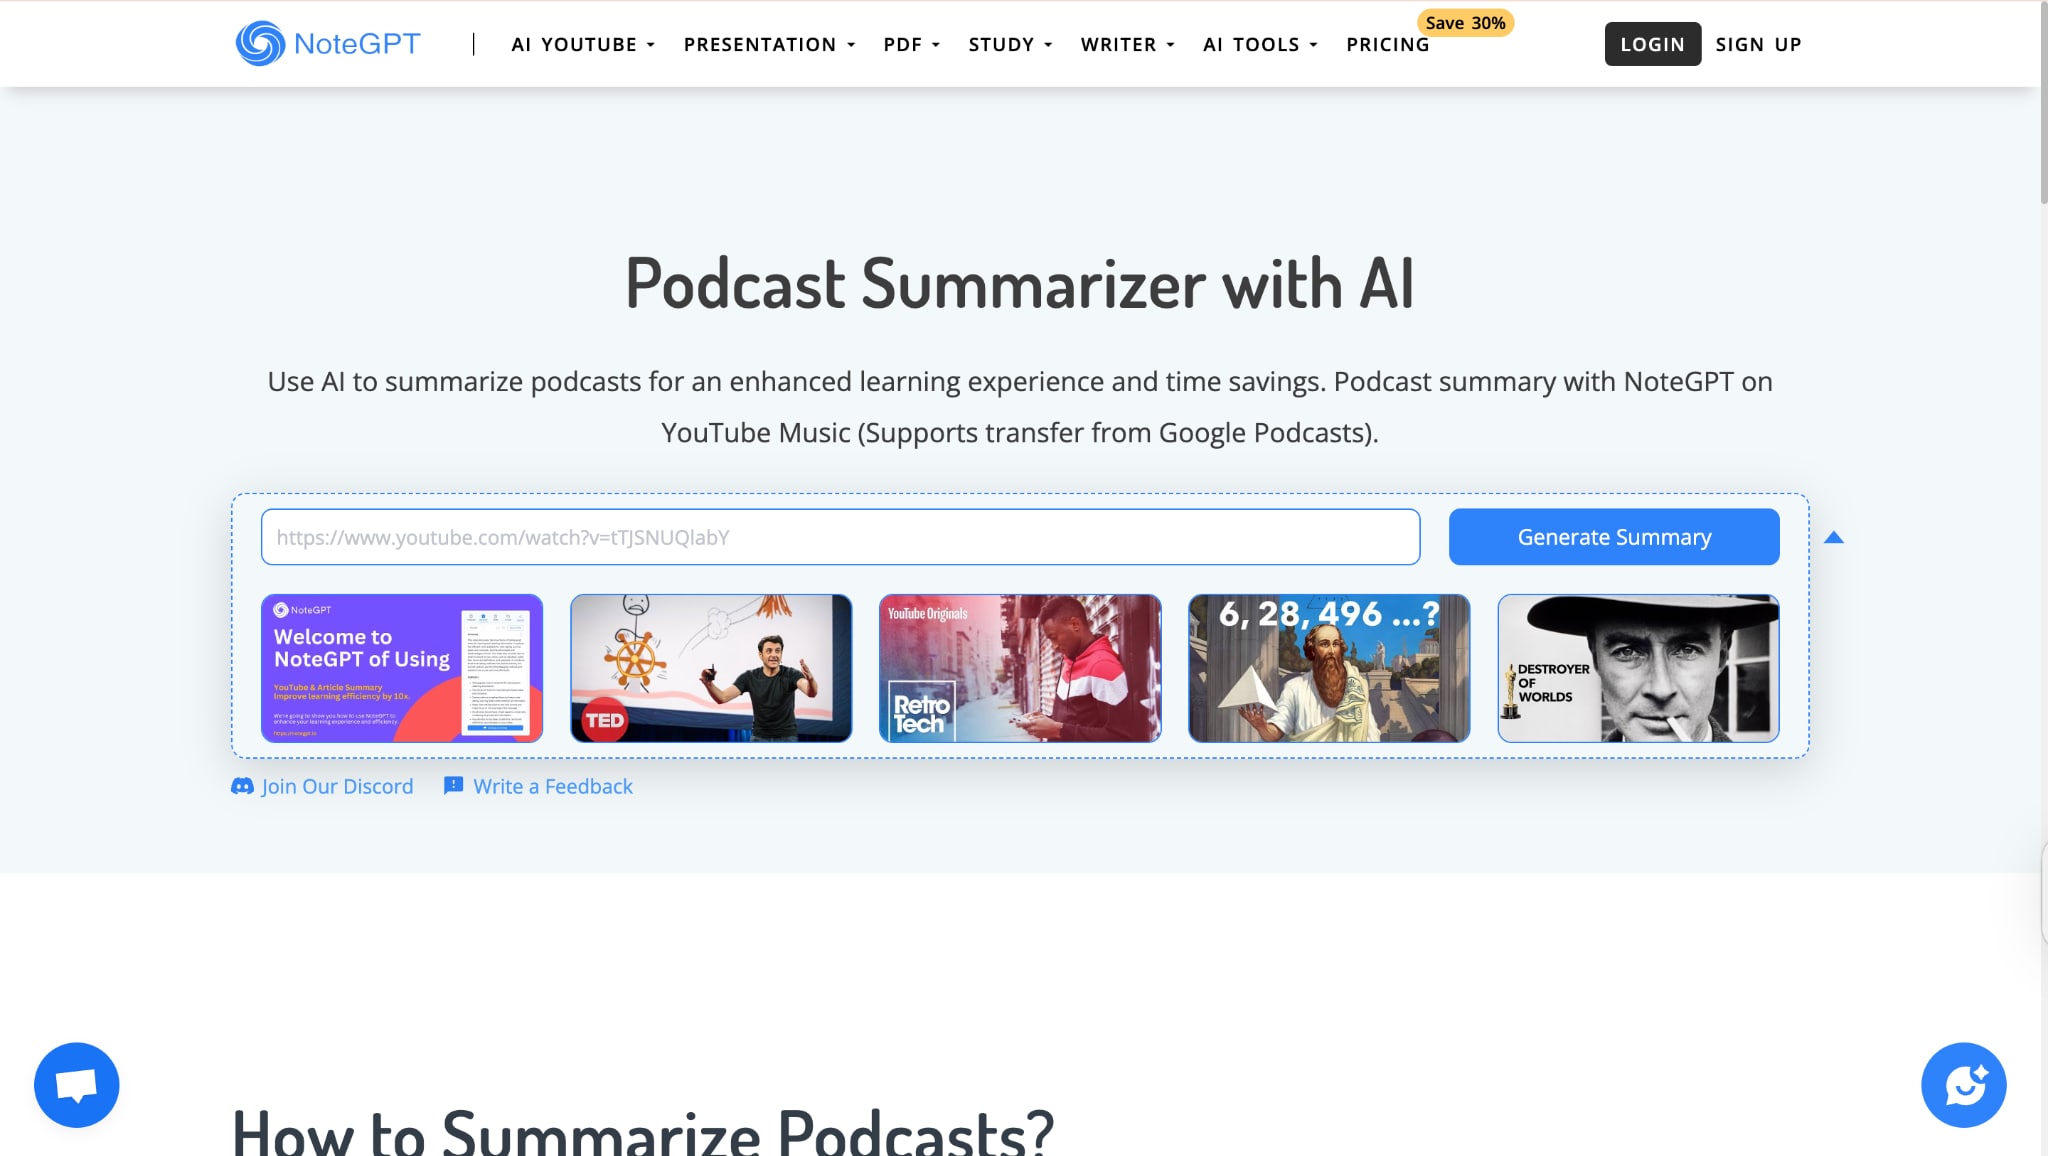Open the WRITER menu
This screenshot has height=1156, width=2048.
point(1127,44)
